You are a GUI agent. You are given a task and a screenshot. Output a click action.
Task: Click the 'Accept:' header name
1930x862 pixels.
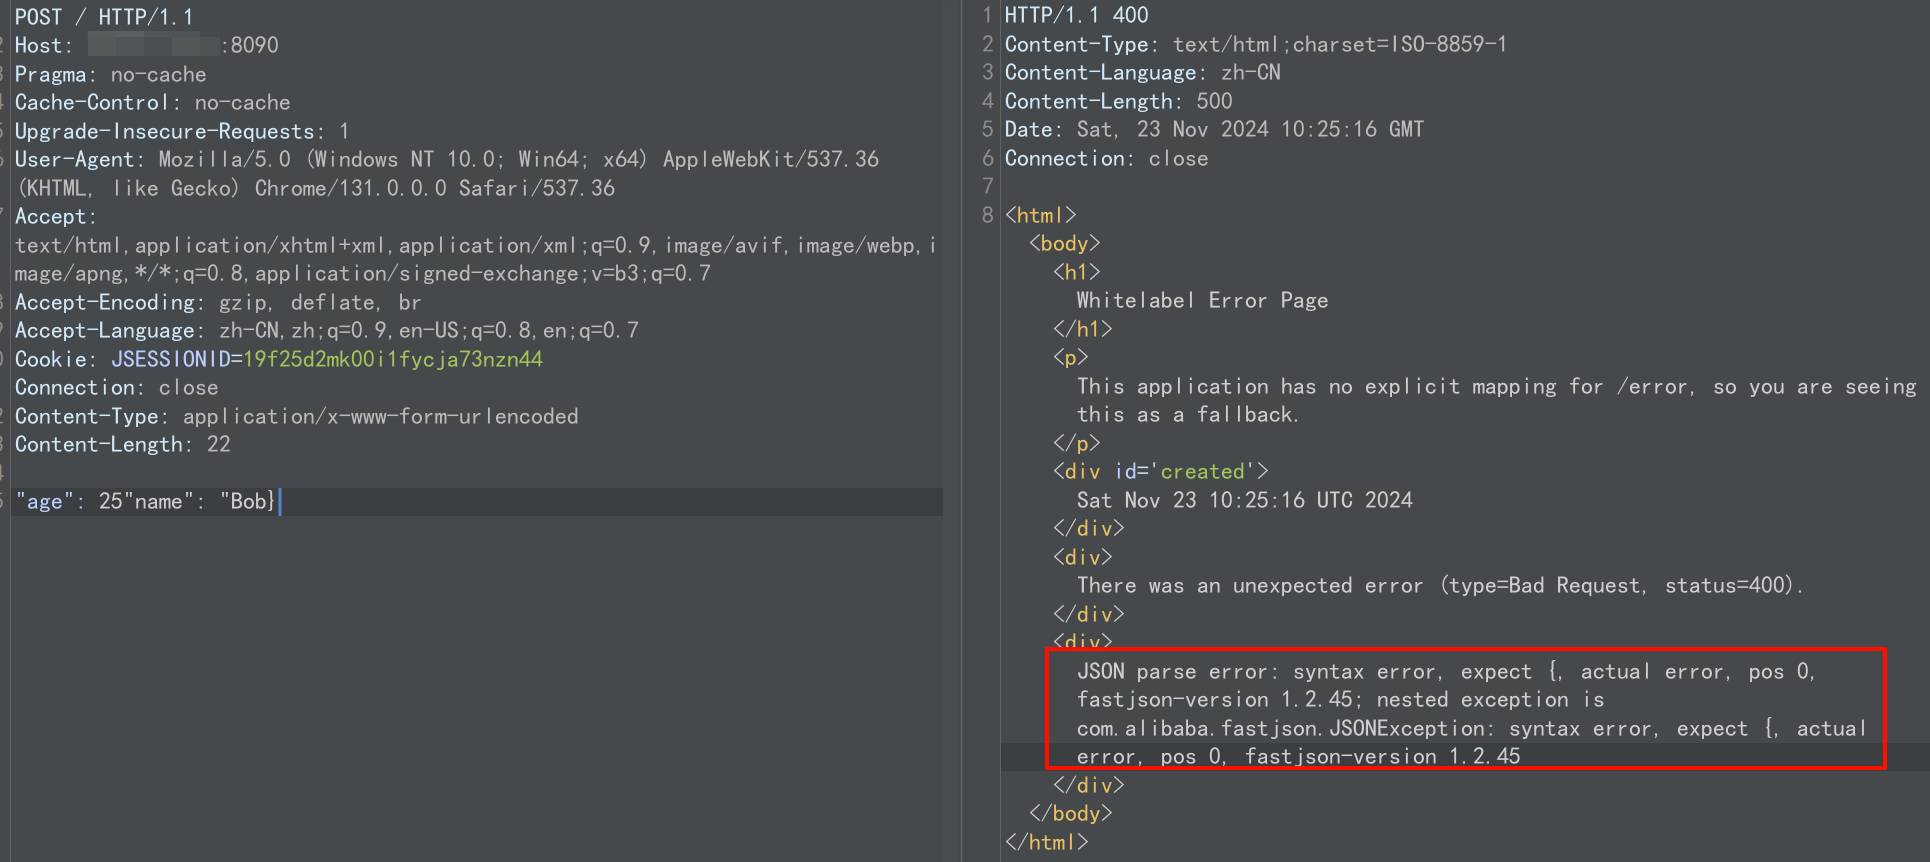(55, 216)
